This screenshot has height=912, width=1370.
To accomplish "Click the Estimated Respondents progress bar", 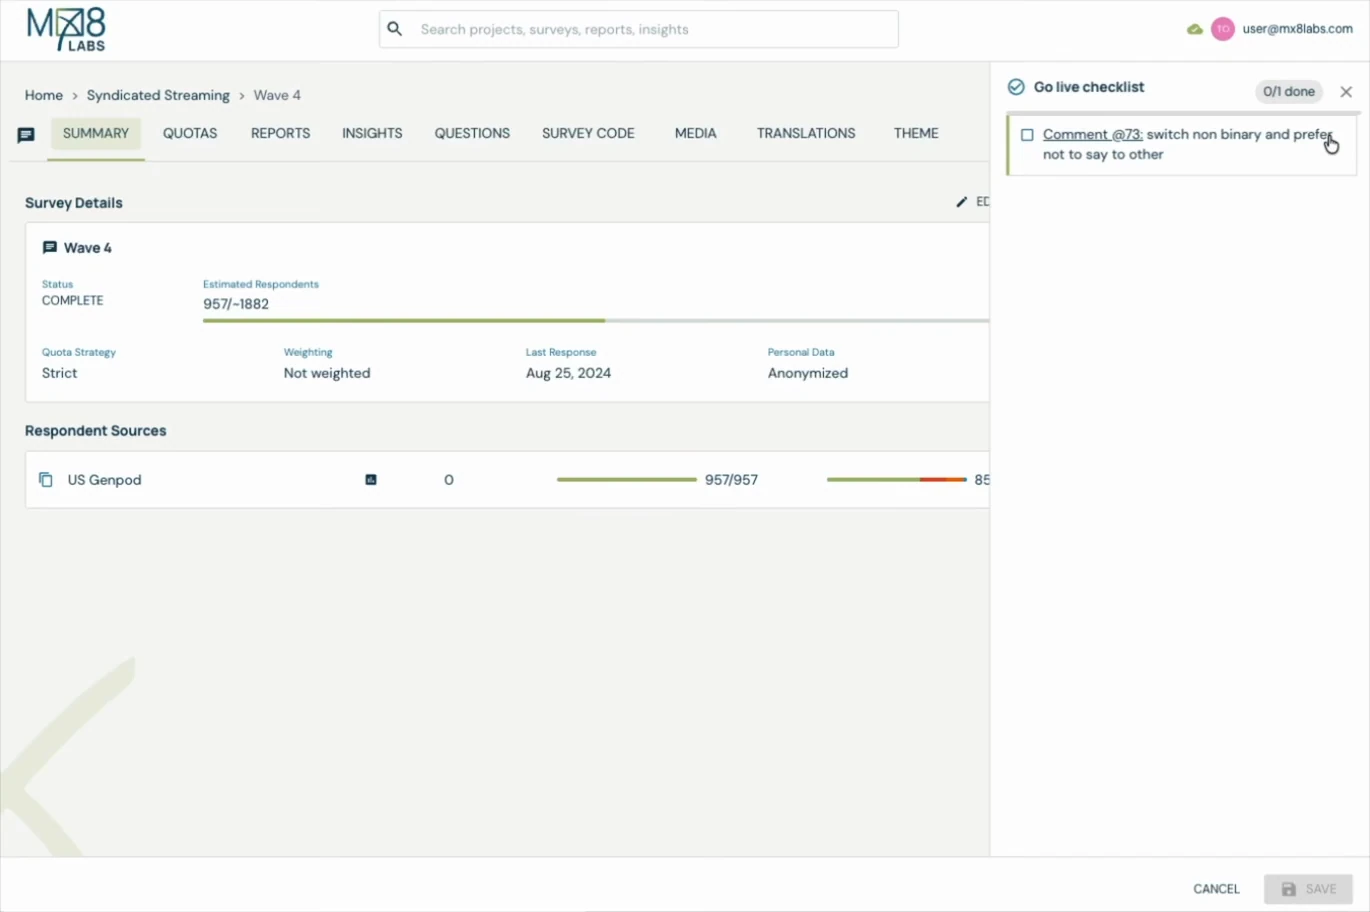I will (596, 321).
